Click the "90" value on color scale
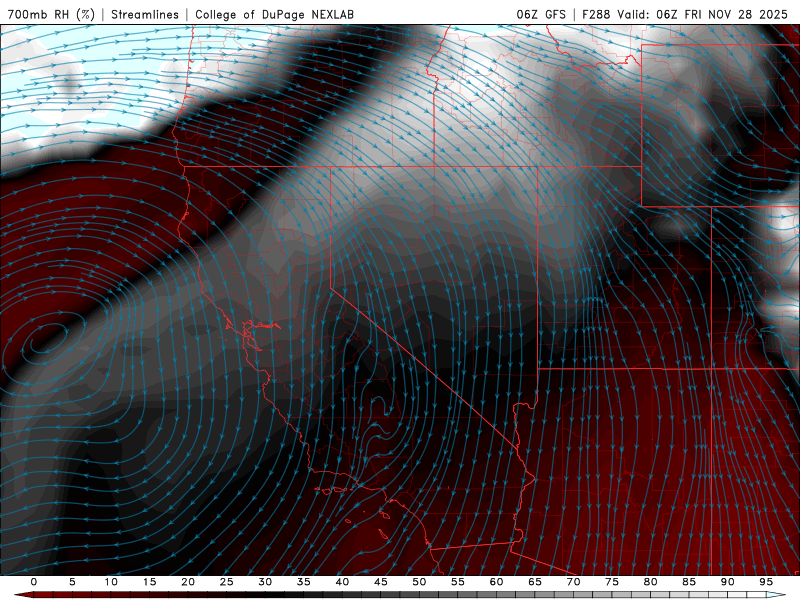The height and width of the screenshot is (600, 800). click(727, 582)
